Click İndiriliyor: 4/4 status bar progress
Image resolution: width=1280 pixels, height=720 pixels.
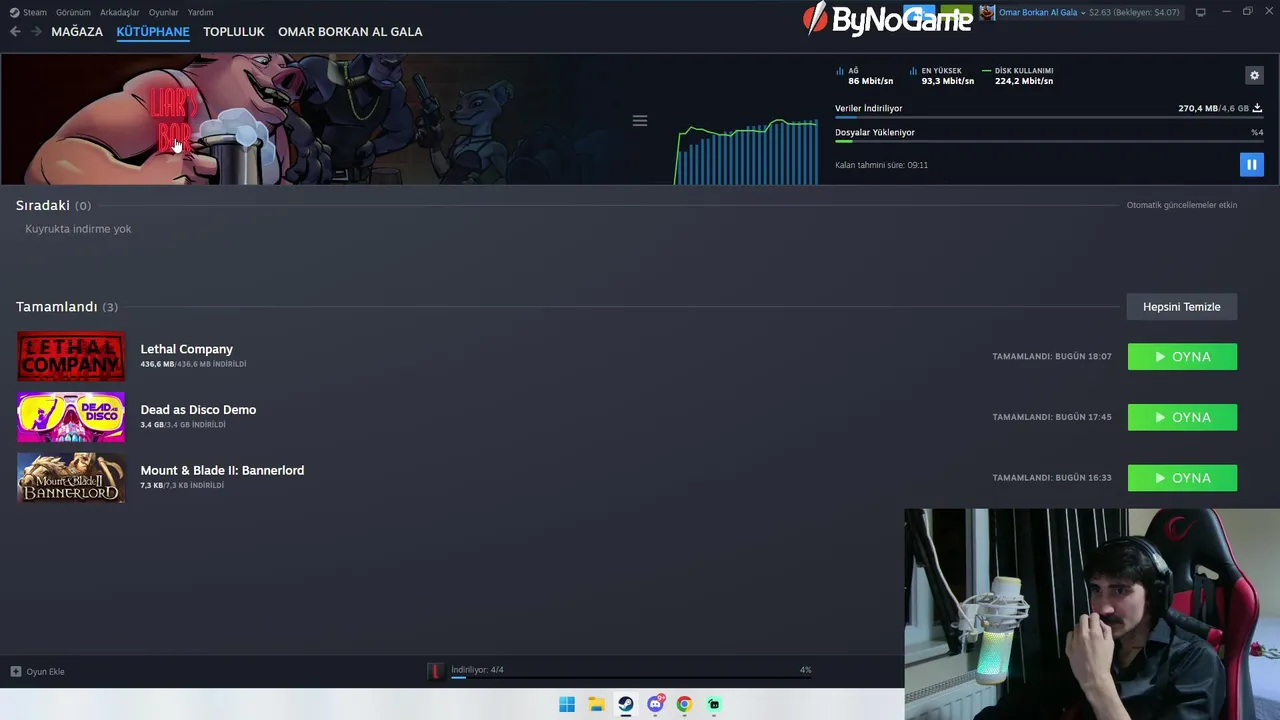pos(631,677)
